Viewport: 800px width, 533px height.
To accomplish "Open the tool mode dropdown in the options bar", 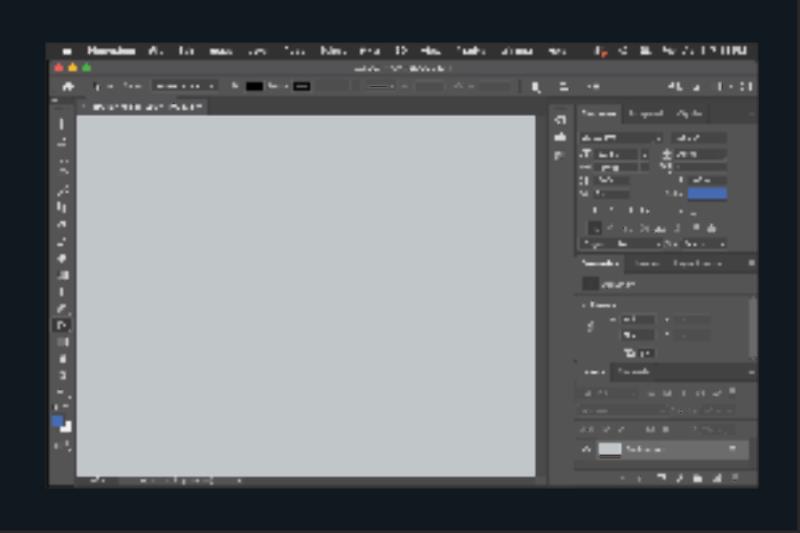I will 185,86.
